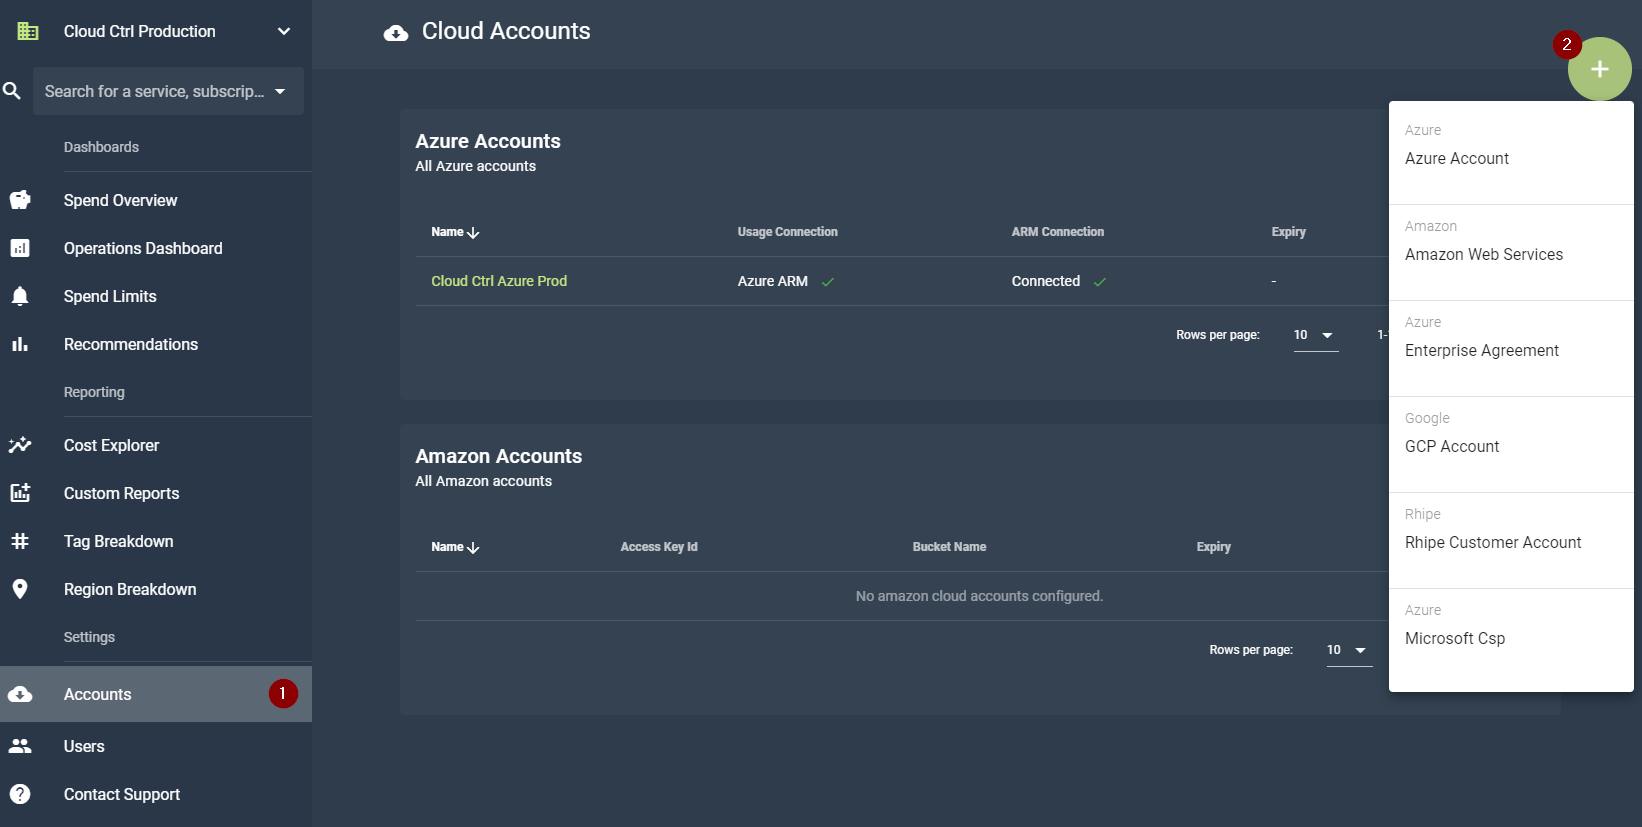Image resolution: width=1642 pixels, height=827 pixels.
Task: Click the Recommendations bar chart icon
Action: 20,344
